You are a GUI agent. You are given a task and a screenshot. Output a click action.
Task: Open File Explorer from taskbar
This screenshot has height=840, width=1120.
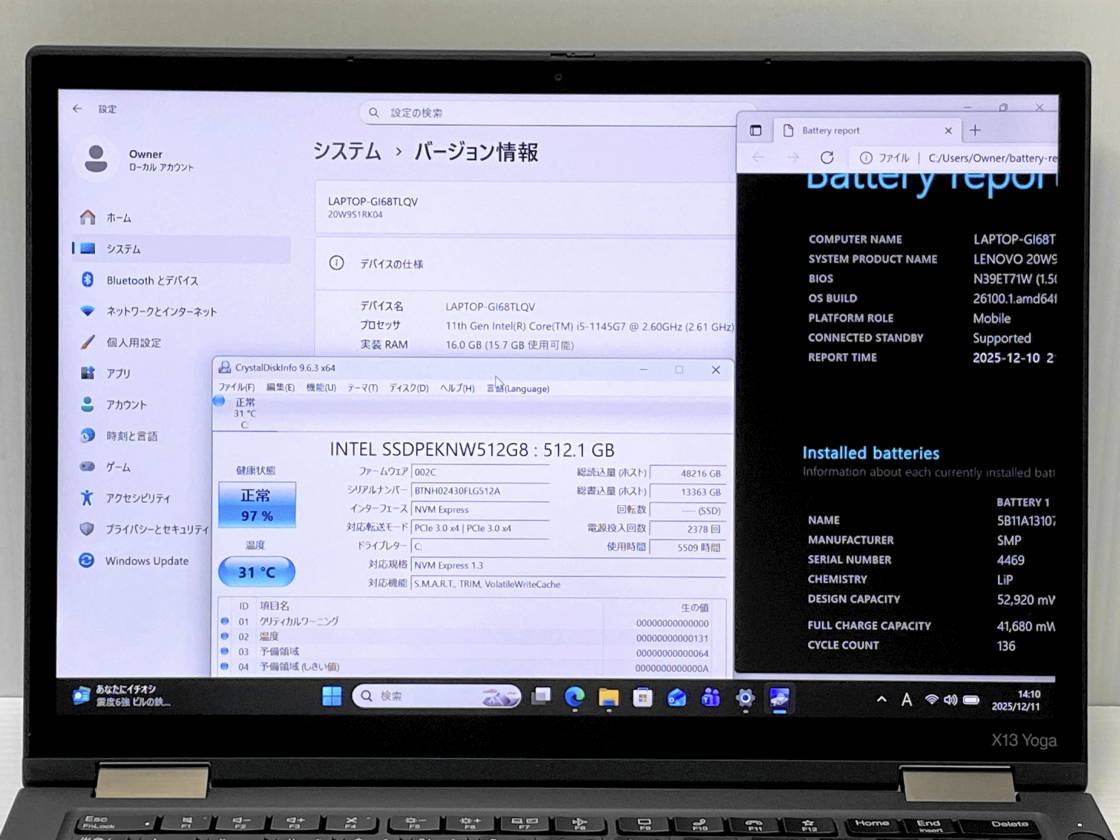pyautogui.click(x=608, y=697)
